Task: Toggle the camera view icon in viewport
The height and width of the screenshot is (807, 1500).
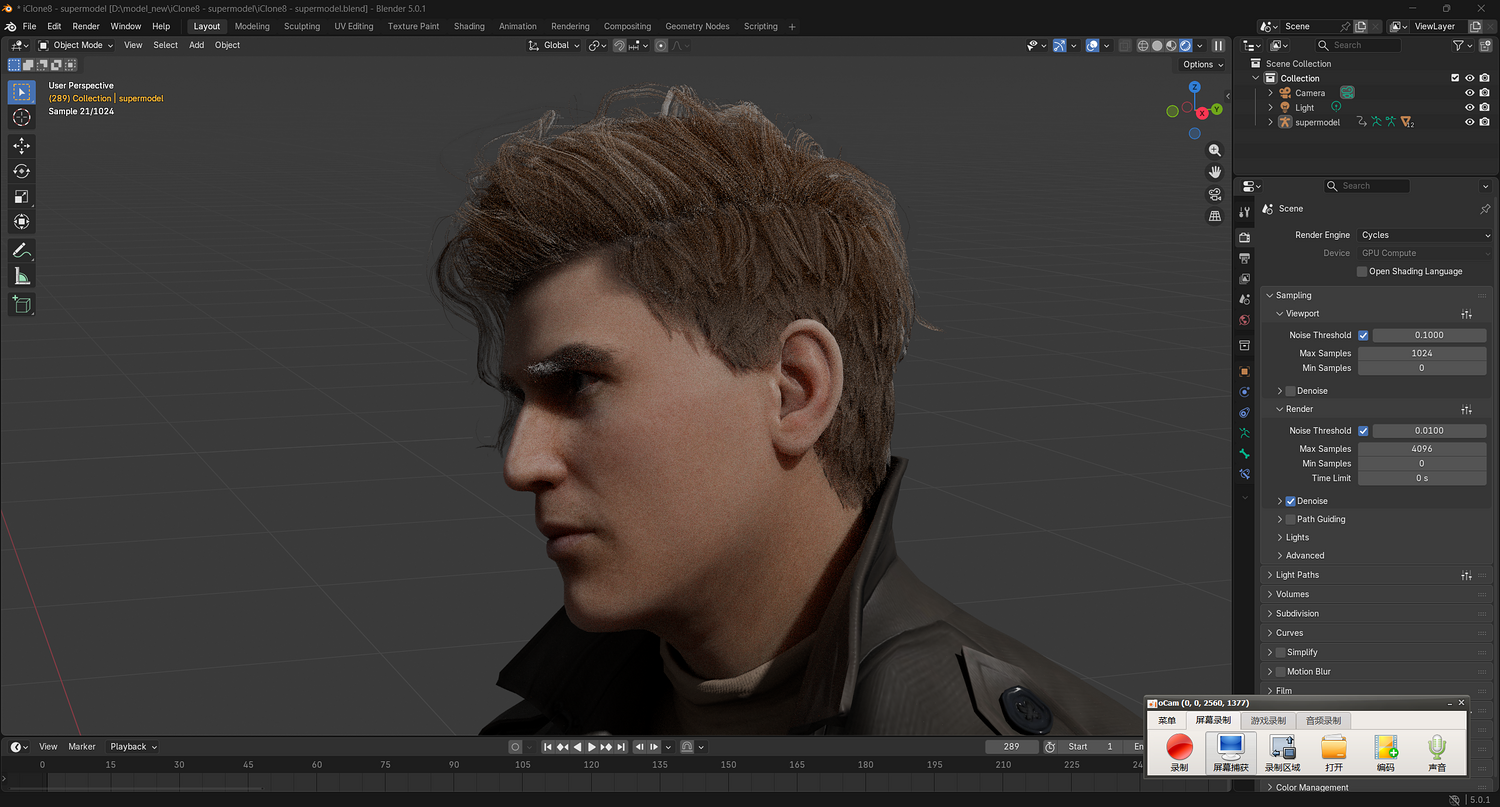Action: tap(1215, 194)
